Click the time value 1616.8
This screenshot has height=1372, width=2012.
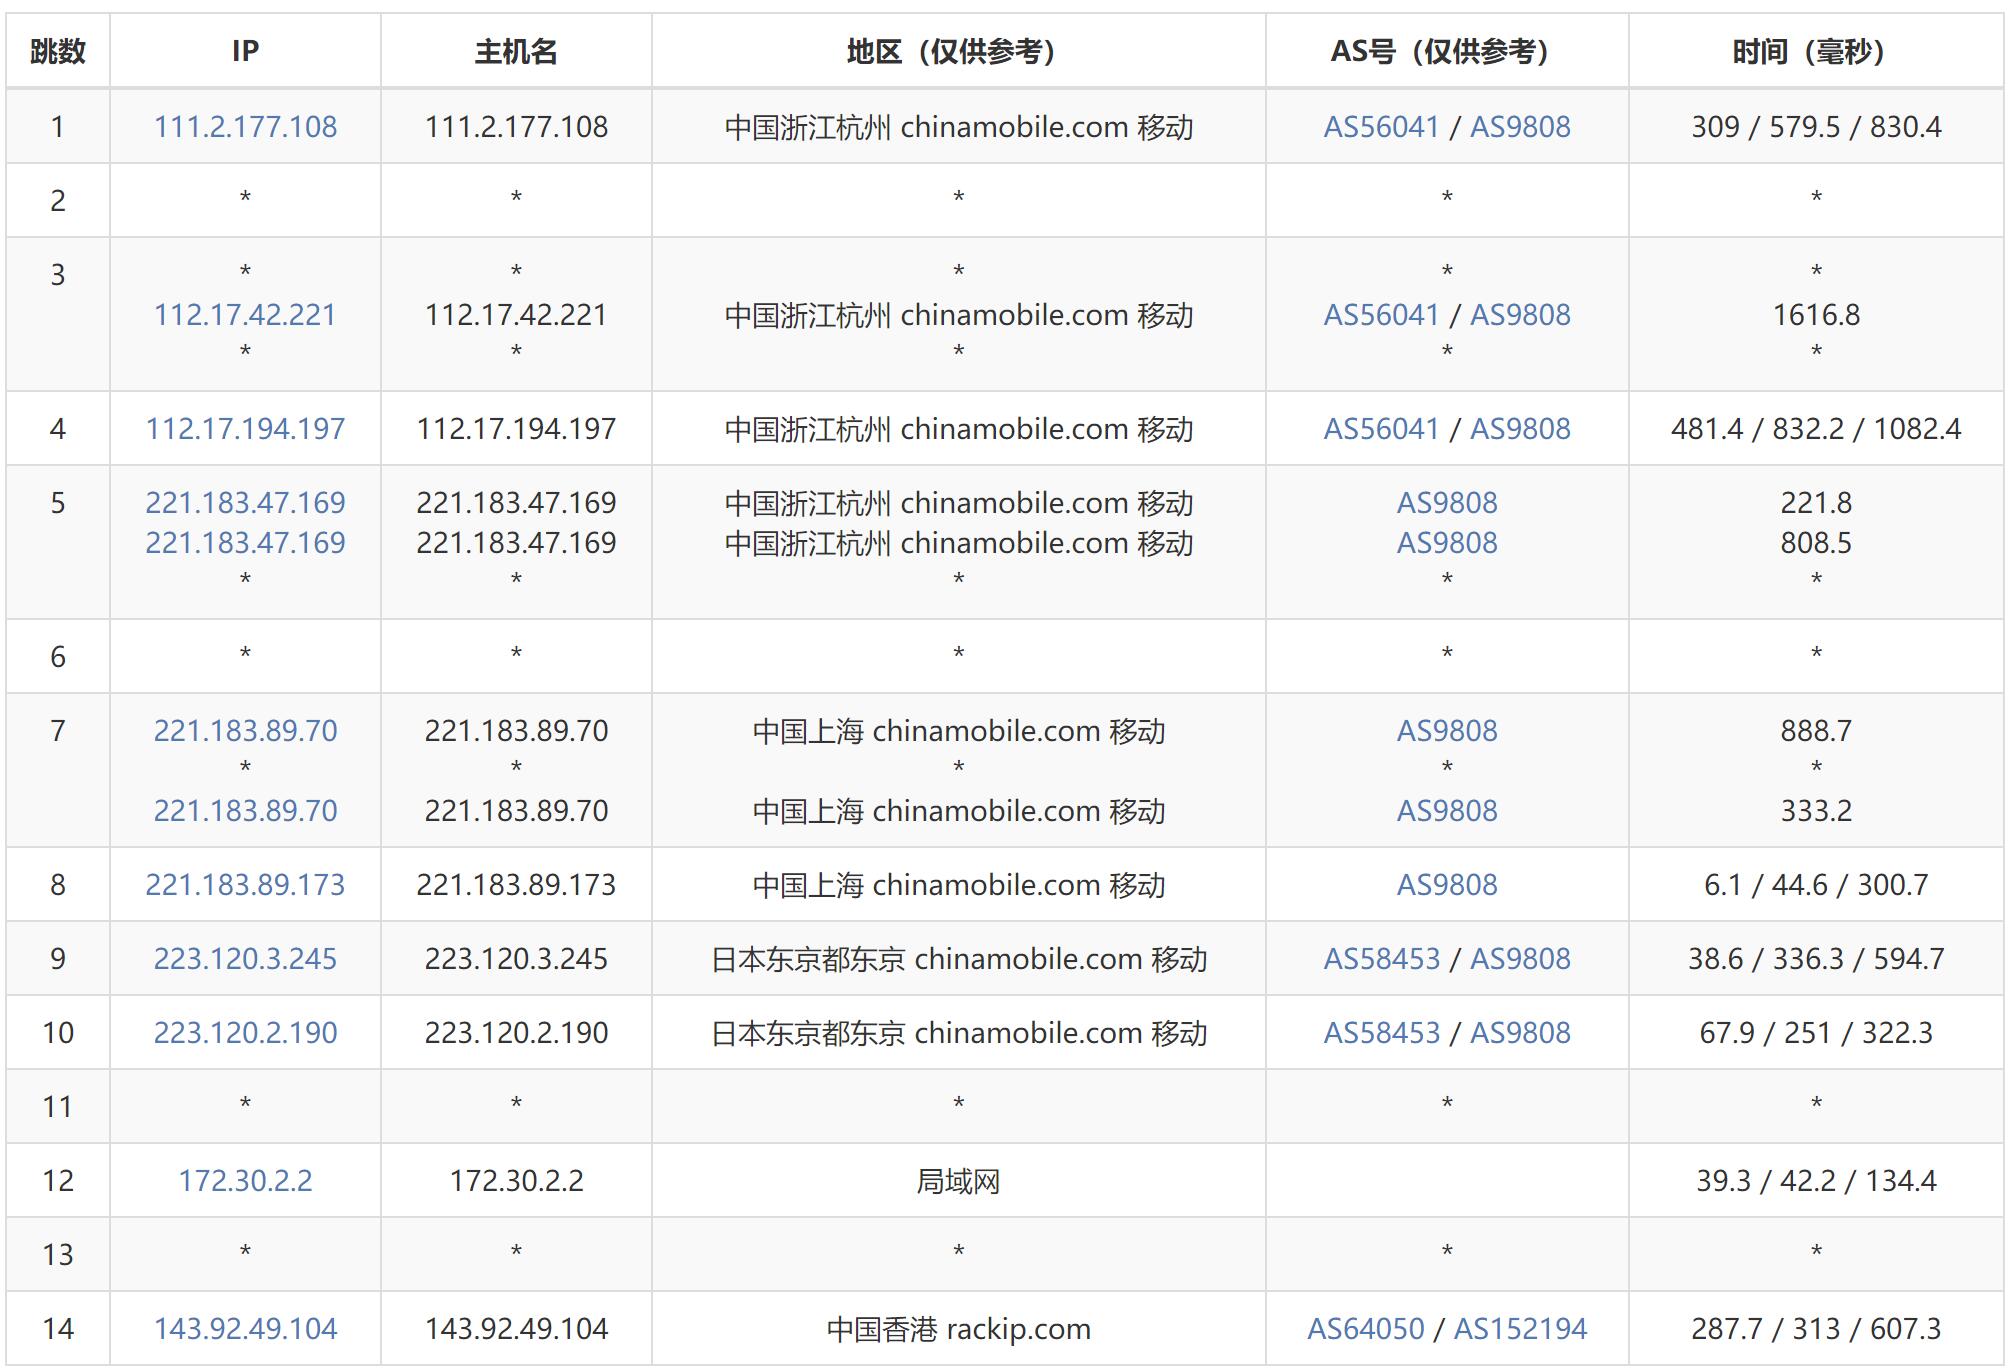[1816, 315]
